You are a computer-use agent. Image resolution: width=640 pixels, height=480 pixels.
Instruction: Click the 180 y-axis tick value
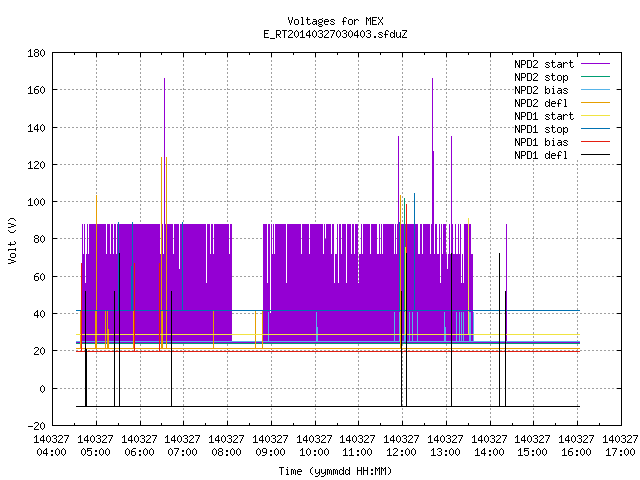(36, 53)
